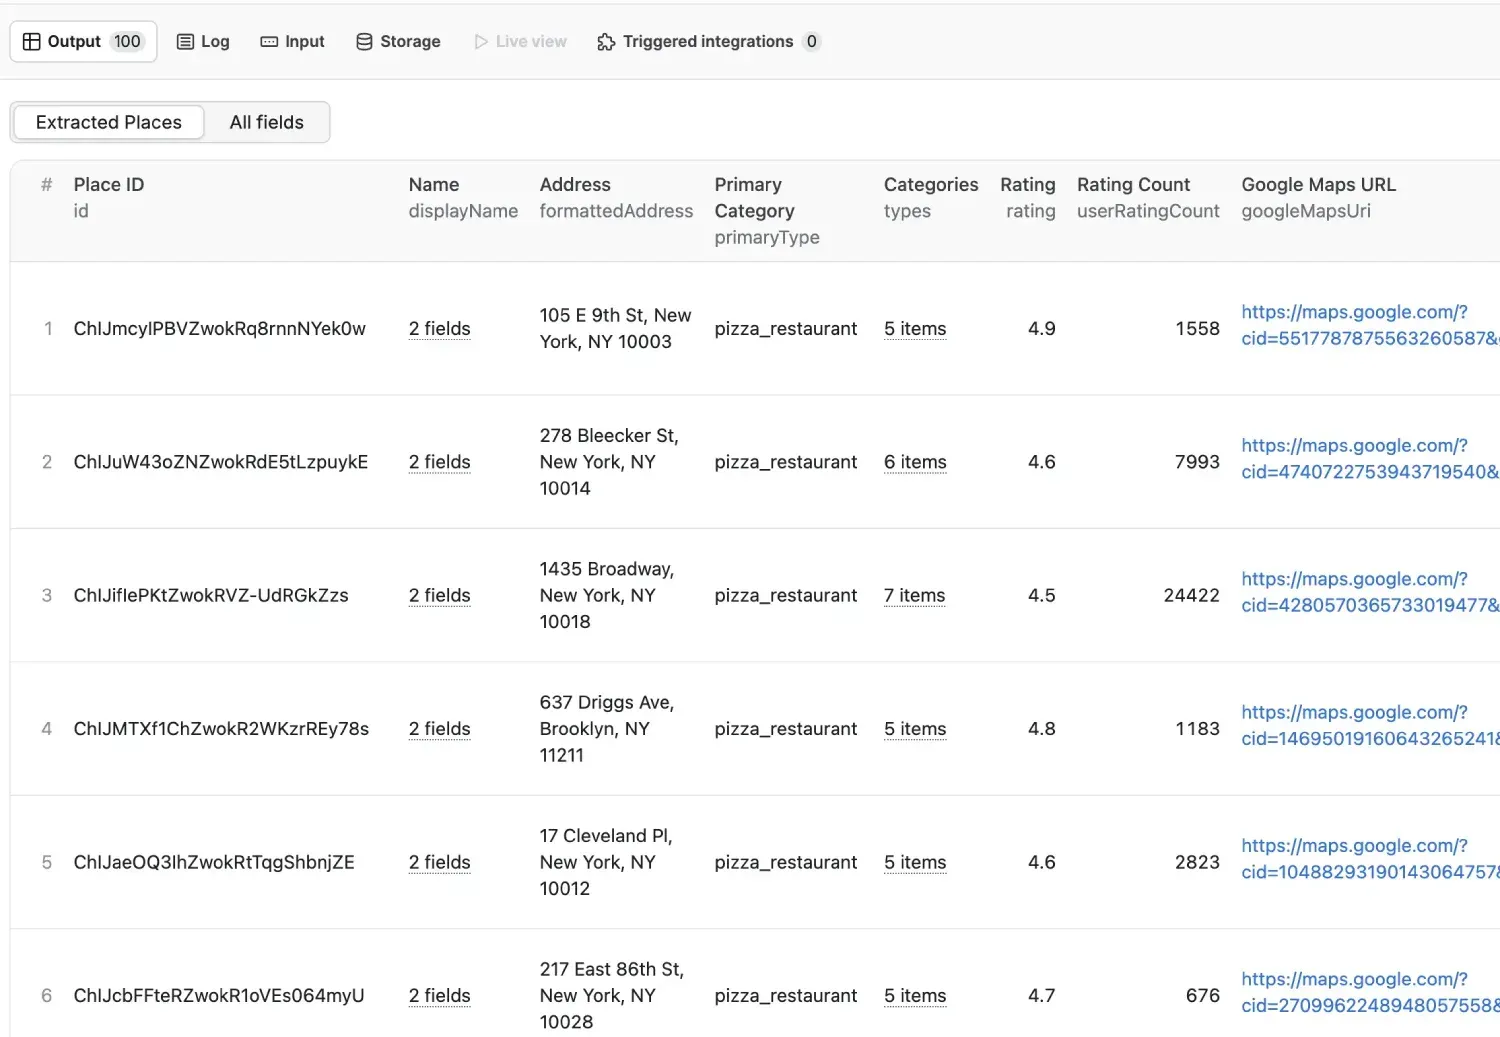Click the output count badge showing 100
Image resolution: width=1500 pixels, height=1037 pixels.
coord(127,41)
